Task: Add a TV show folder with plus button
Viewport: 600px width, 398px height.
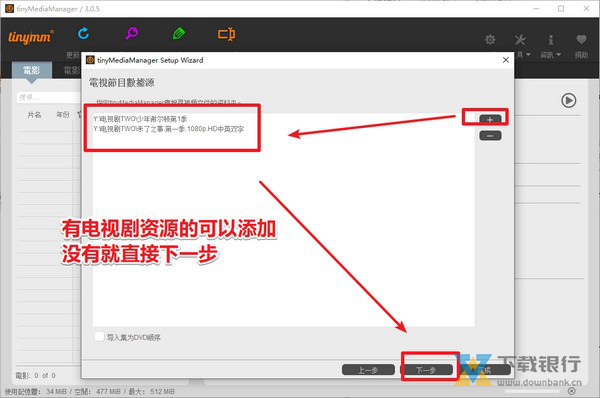Action: tap(490, 119)
